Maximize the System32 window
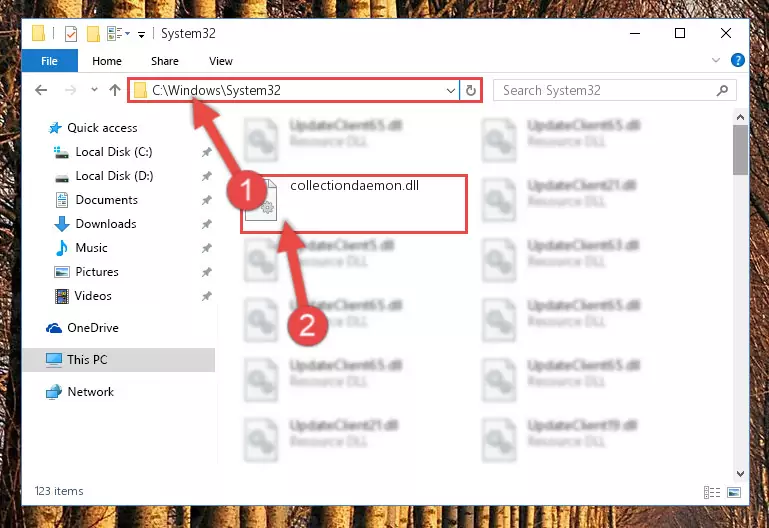The height and width of the screenshot is (528, 769). pos(680,33)
